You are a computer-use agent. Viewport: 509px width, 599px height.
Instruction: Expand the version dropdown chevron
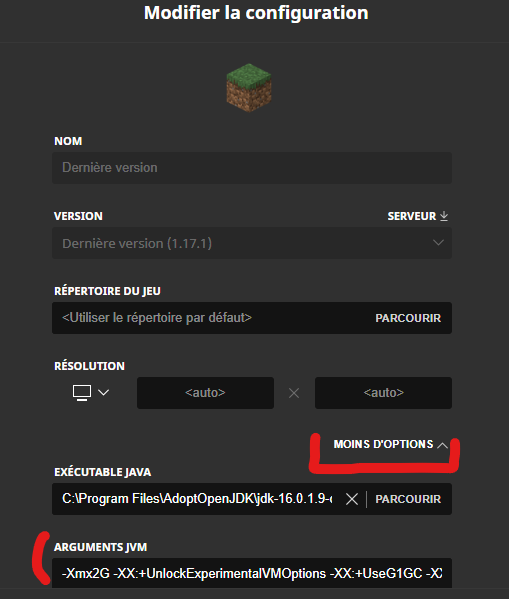pos(438,243)
